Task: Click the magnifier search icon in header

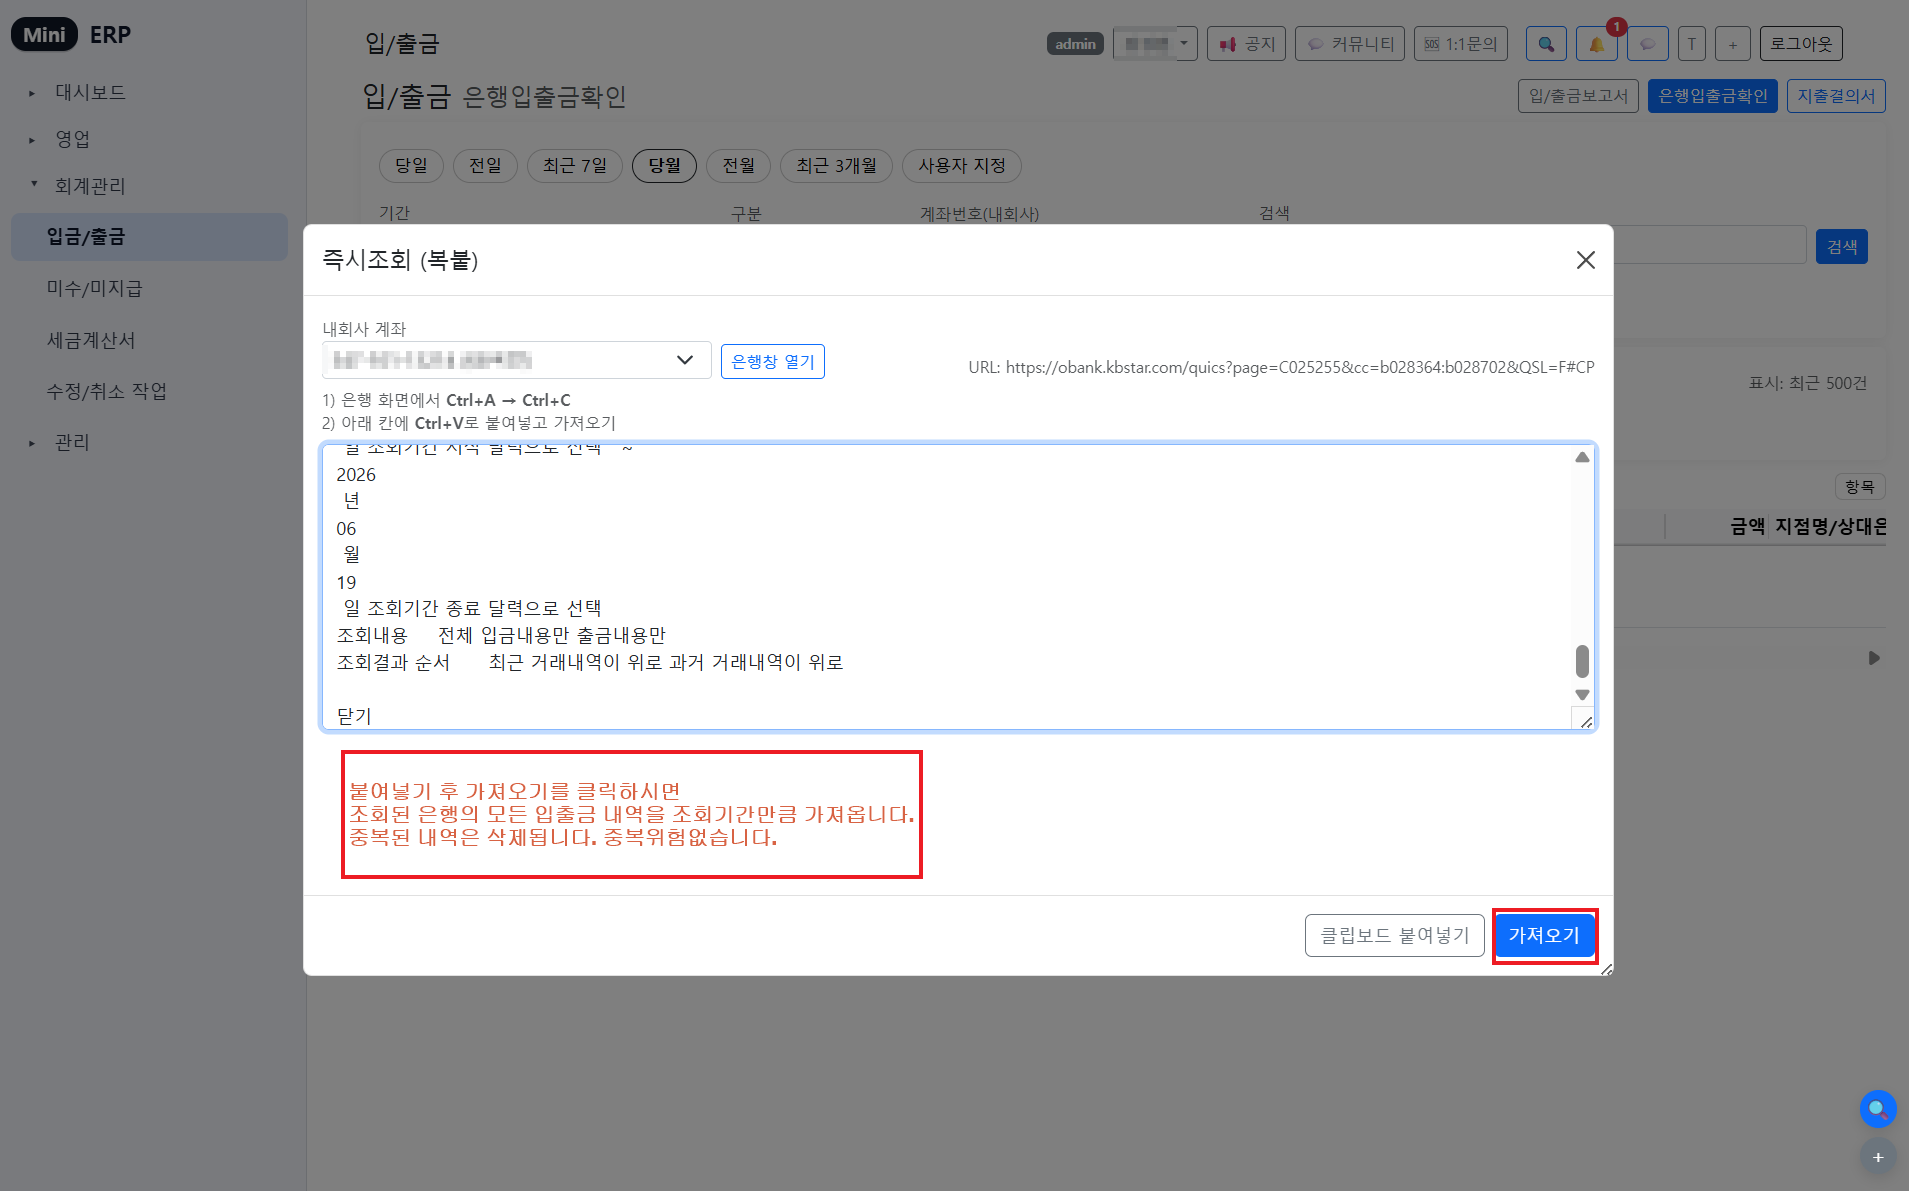Action: pos(1546,44)
